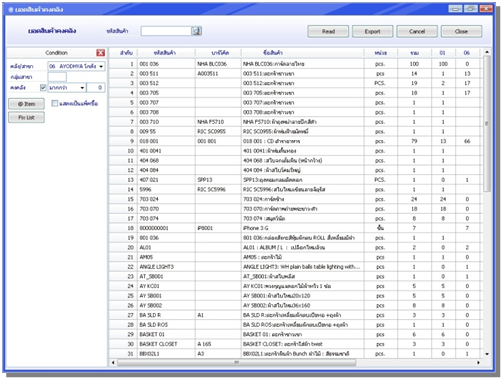This screenshot has height=379, width=502.
Task: Select the barcode cell 001 801
Action: (x=218, y=141)
